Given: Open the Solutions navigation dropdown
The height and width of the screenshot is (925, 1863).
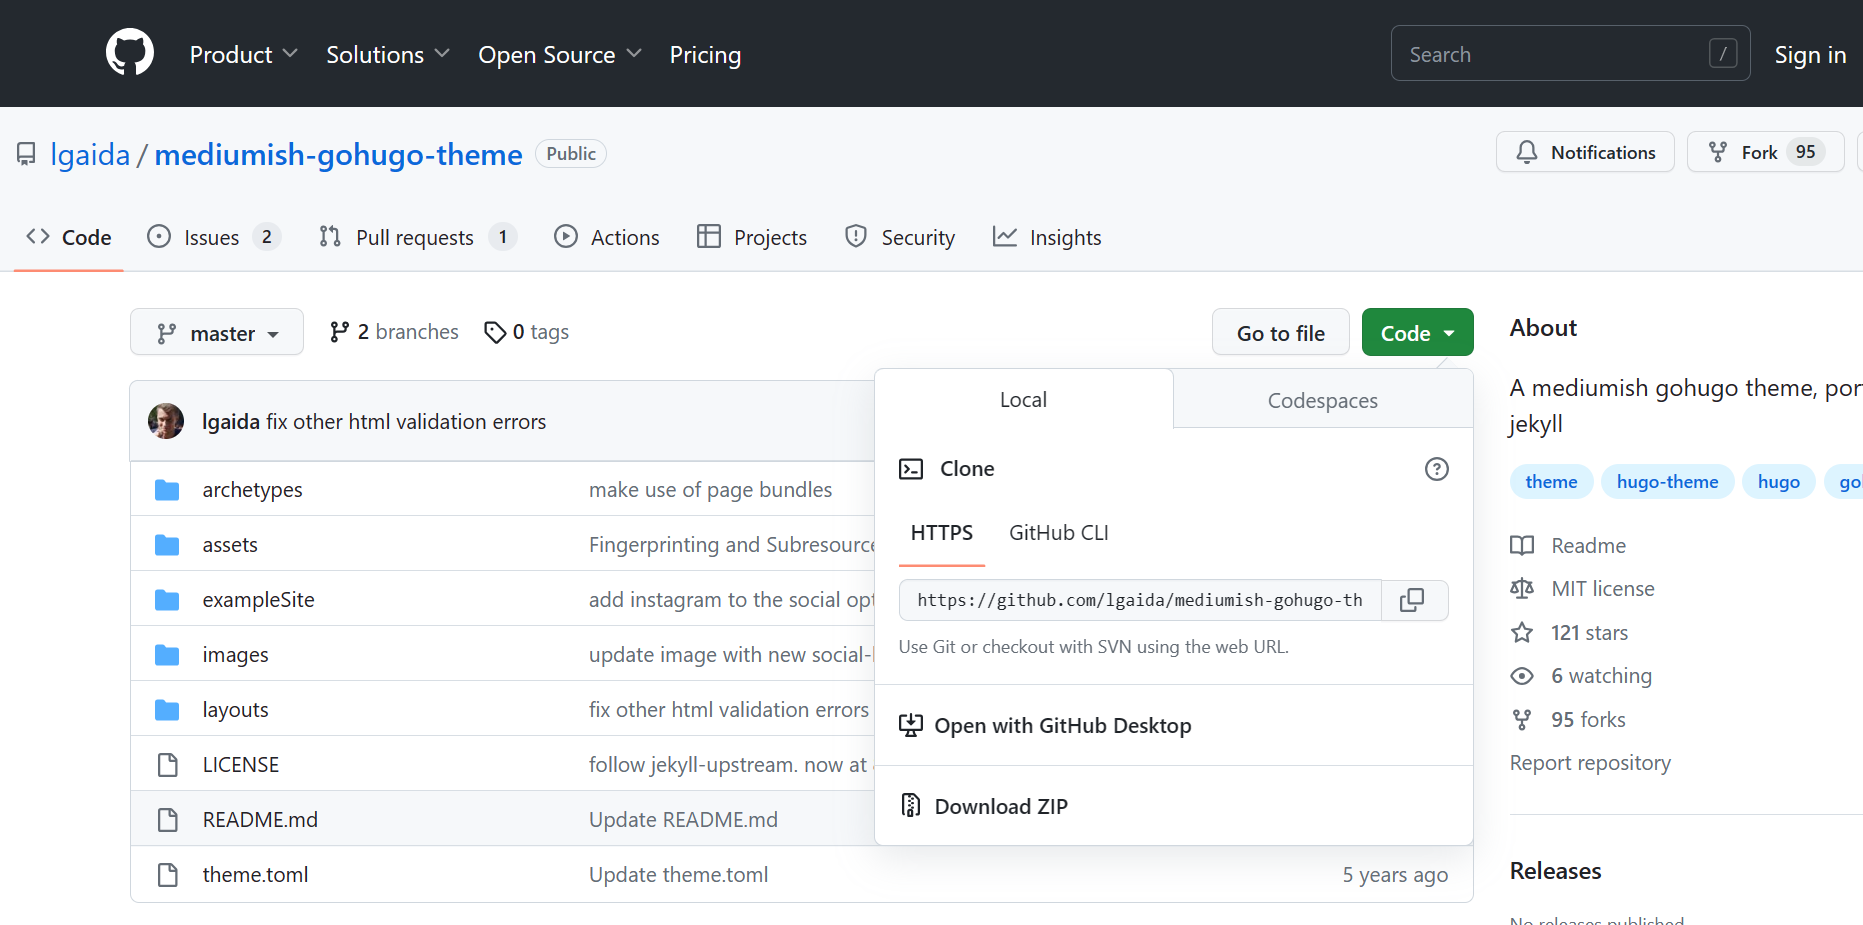Looking at the screenshot, I should (x=387, y=55).
